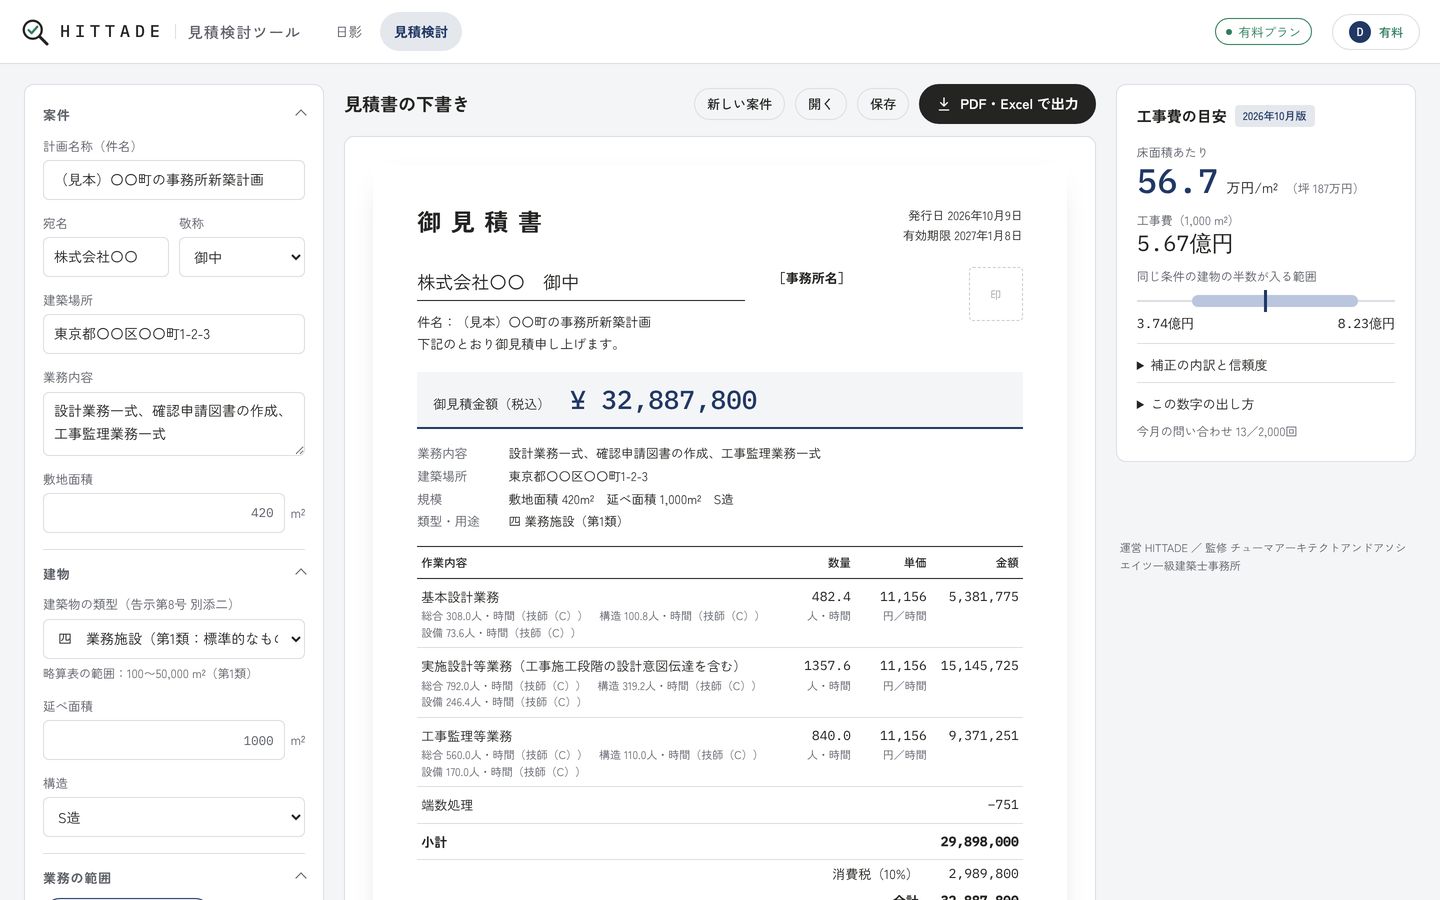Click the 印 stamp placeholder box

[x=995, y=294]
